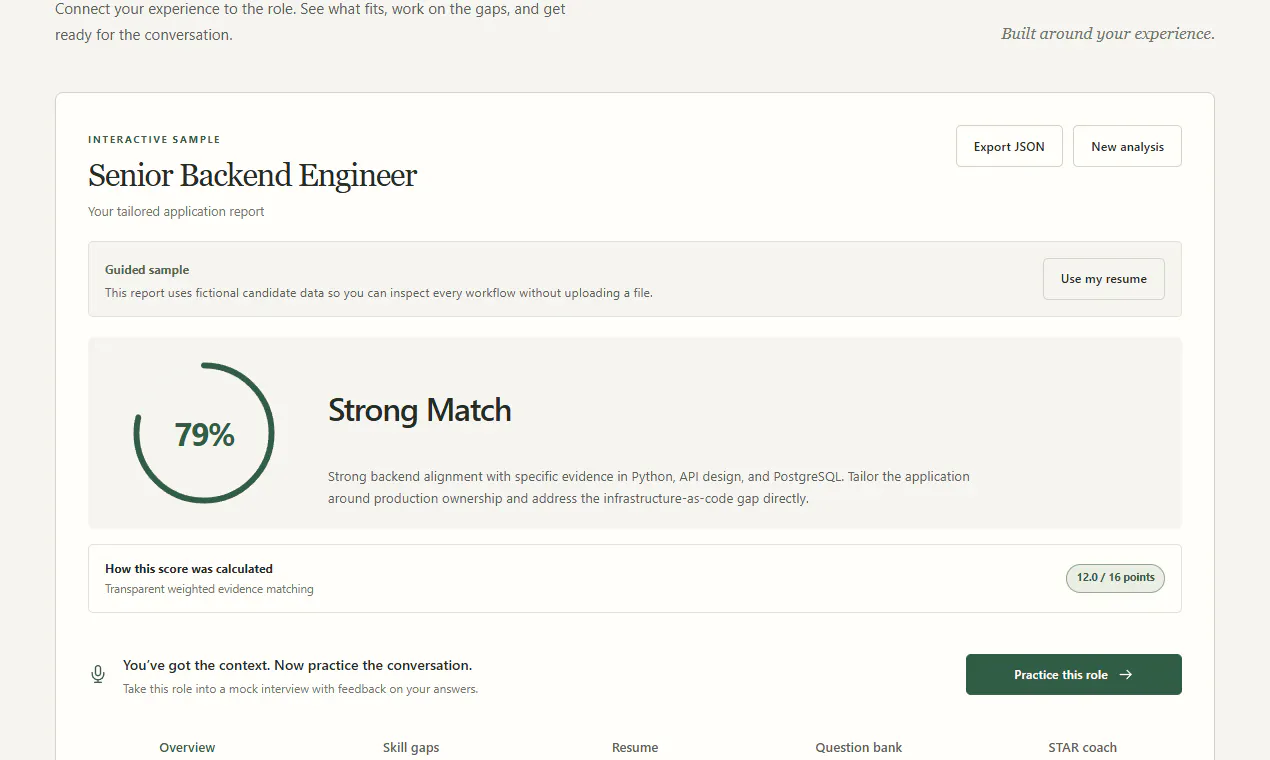Click the Strong Match heading
This screenshot has height=760, width=1270.
(x=420, y=410)
